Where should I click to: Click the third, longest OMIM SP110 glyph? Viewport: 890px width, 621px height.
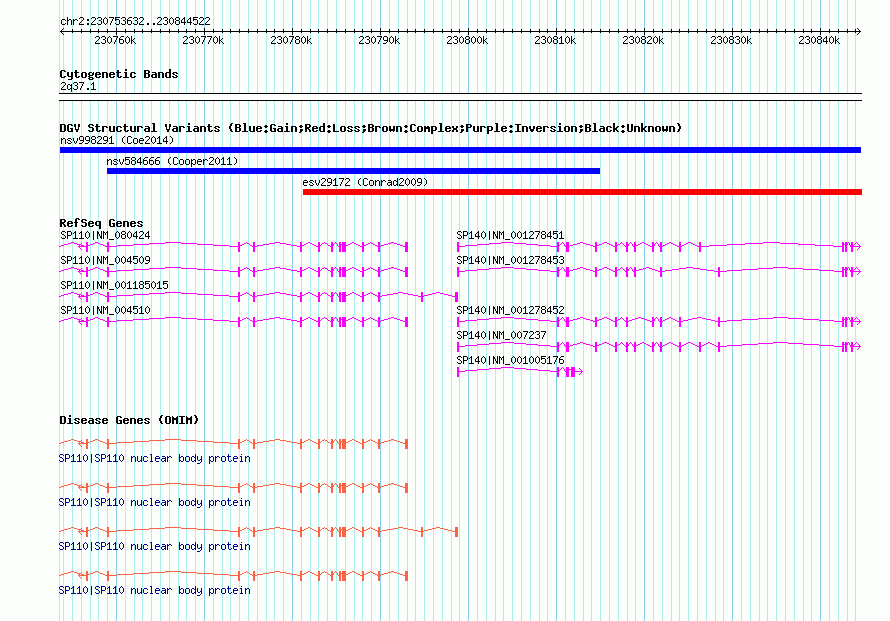click(259, 531)
